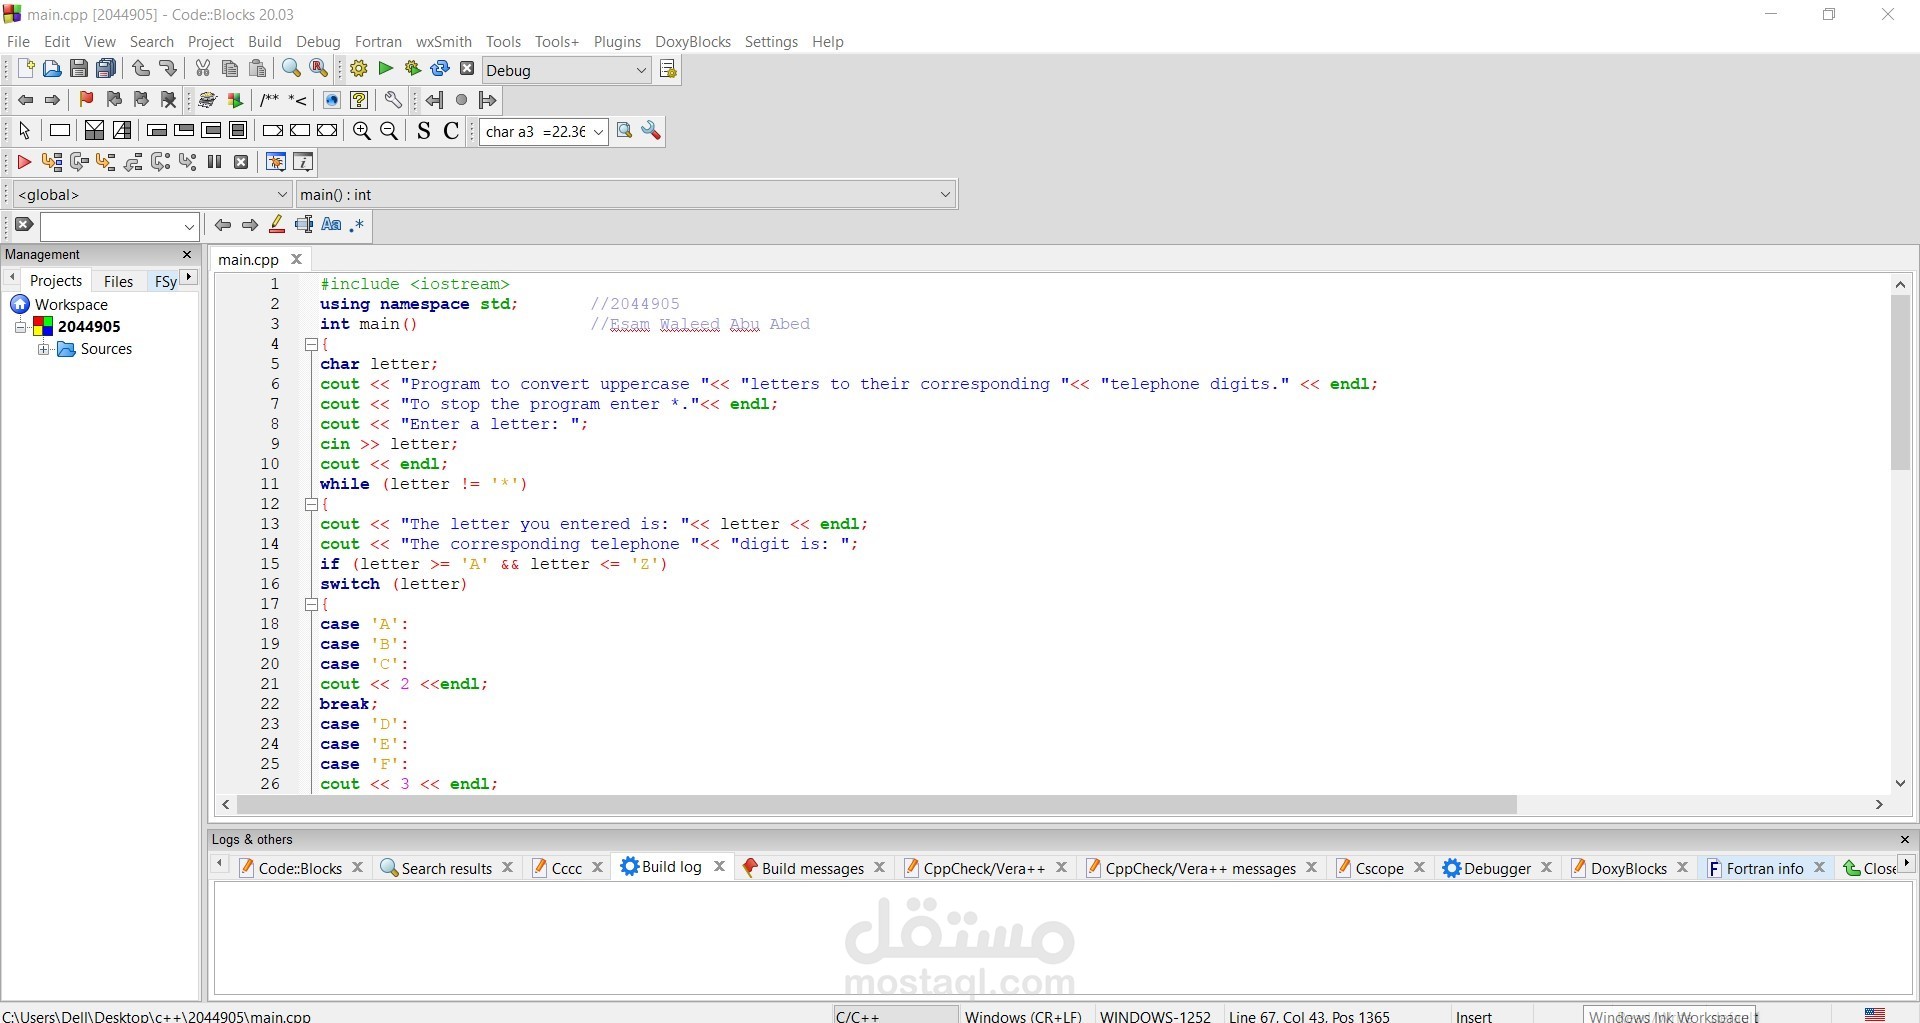Open the Debug build target dropdown
This screenshot has width=1920, height=1023.
pos(567,70)
